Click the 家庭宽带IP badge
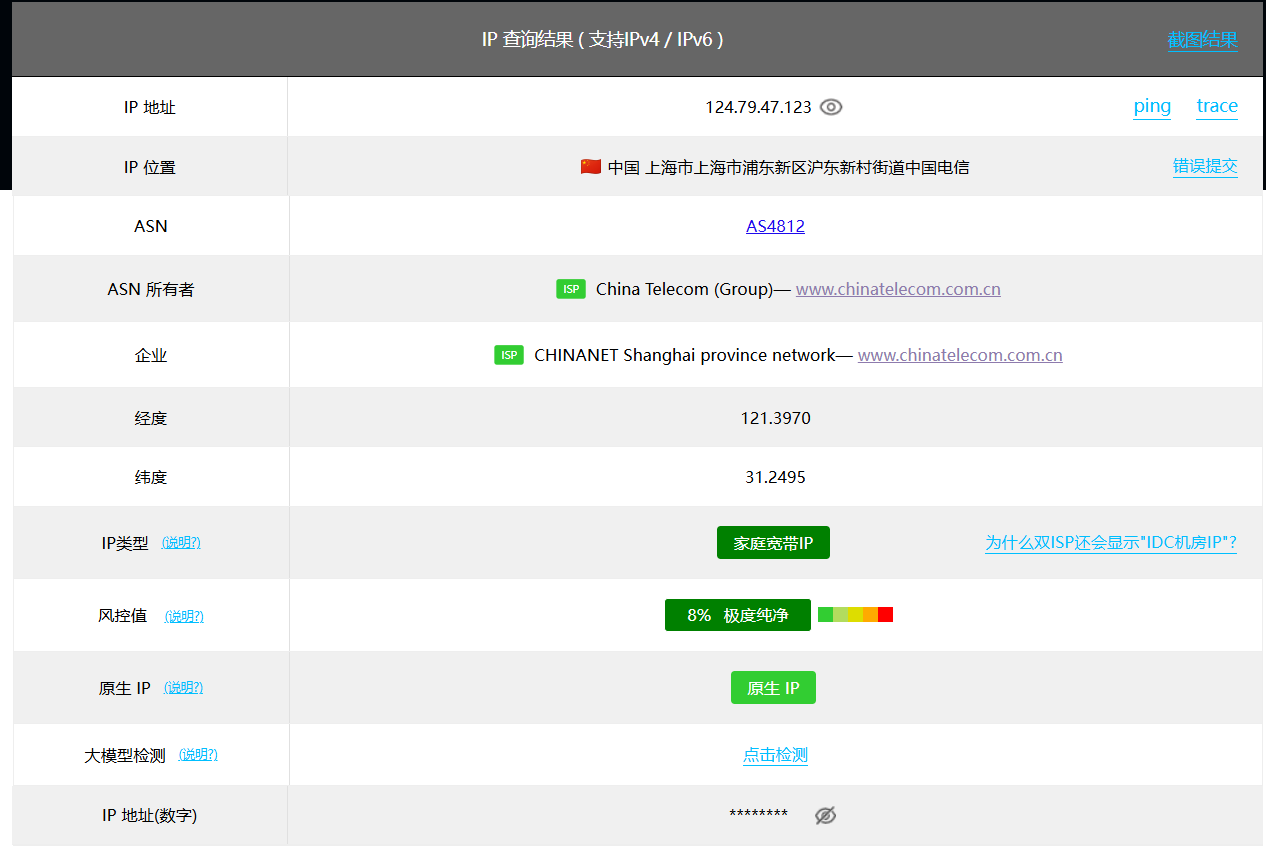Viewport: 1266px width, 853px height. [x=773, y=543]
